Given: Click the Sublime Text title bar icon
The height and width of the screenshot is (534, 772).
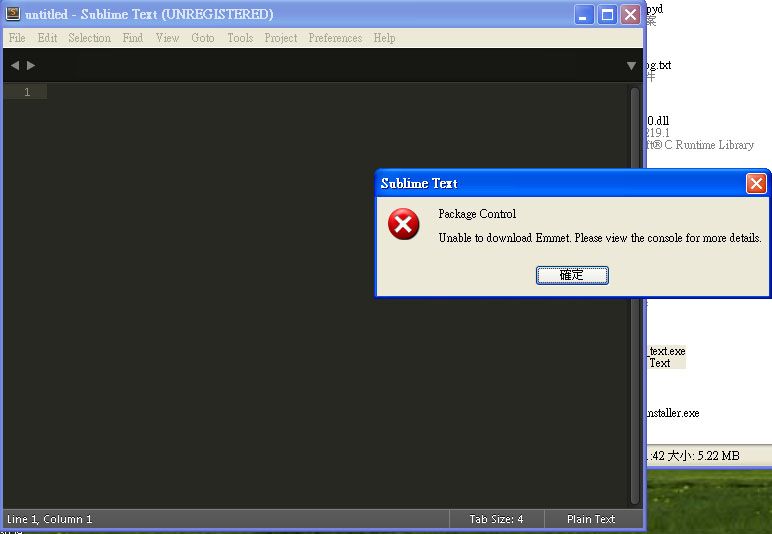Looking at the screenshot, I should [x=13, y=15].
